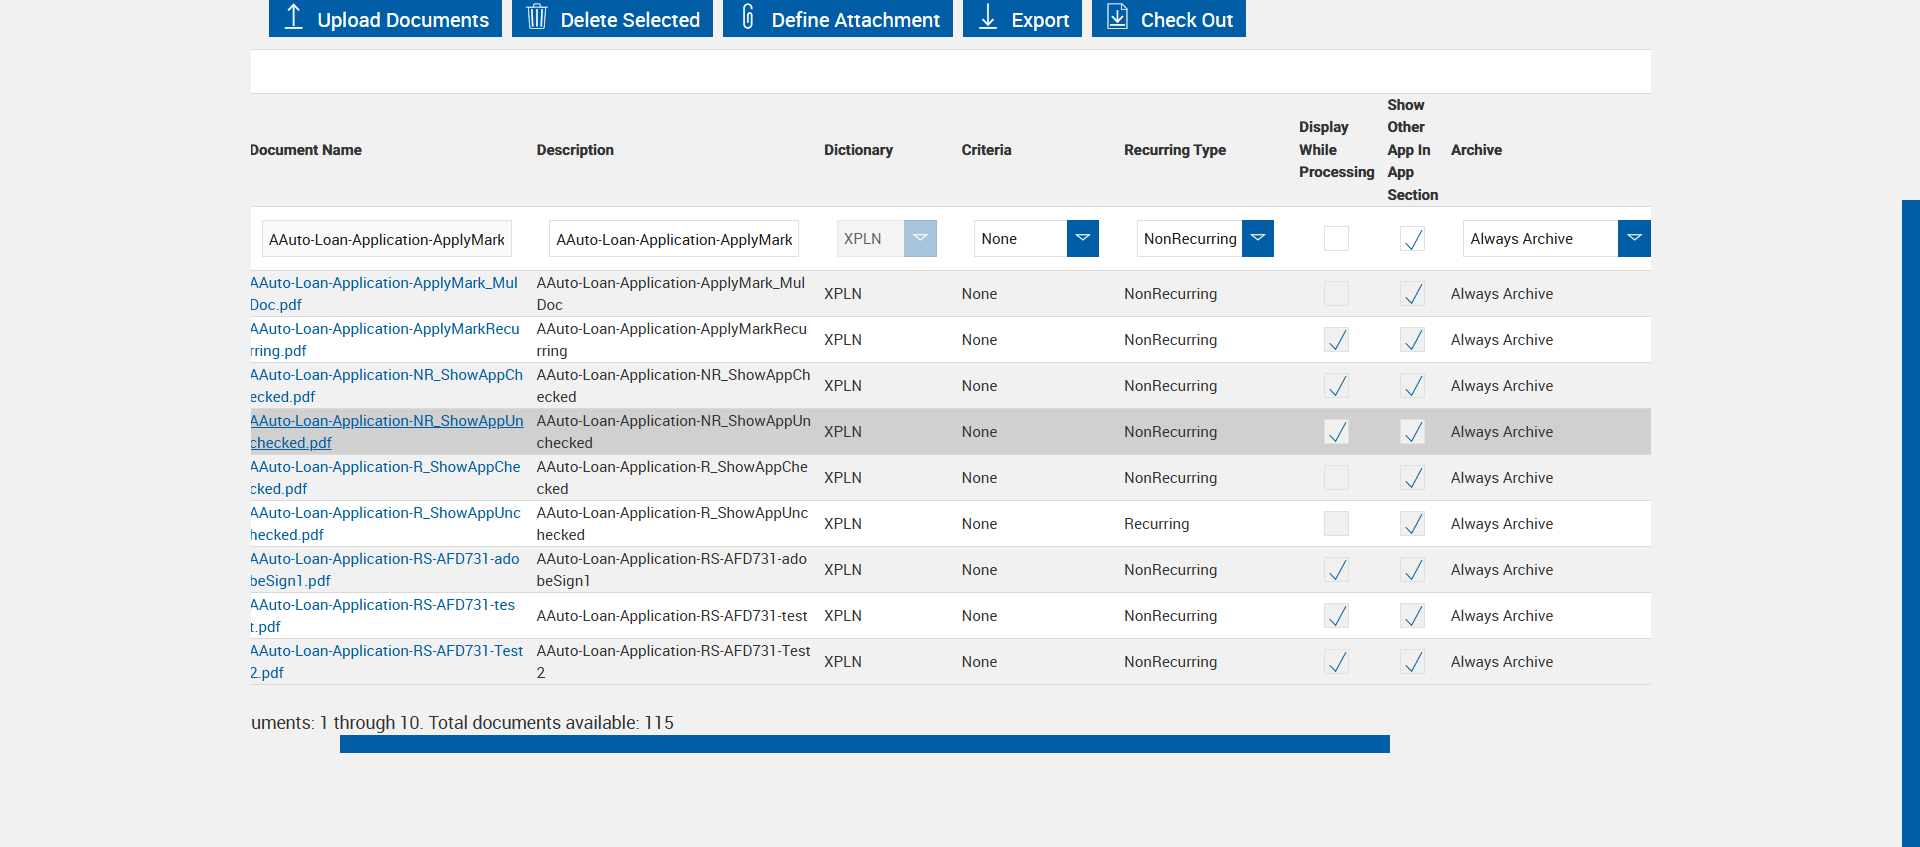Uncheck Display While Processing for NR_ShowAppChecked.pdf
The width and height of the screenshot is (1920, 847).
1336,386
